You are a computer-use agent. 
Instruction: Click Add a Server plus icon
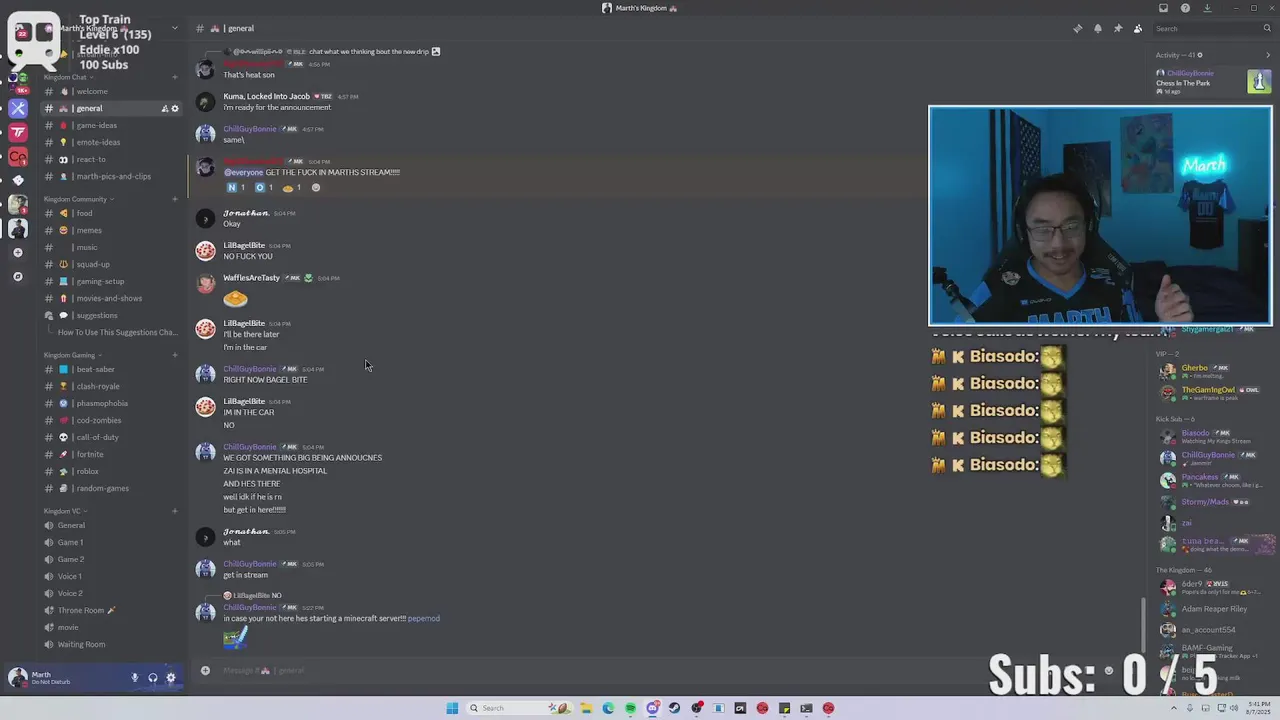click(18, 253)
